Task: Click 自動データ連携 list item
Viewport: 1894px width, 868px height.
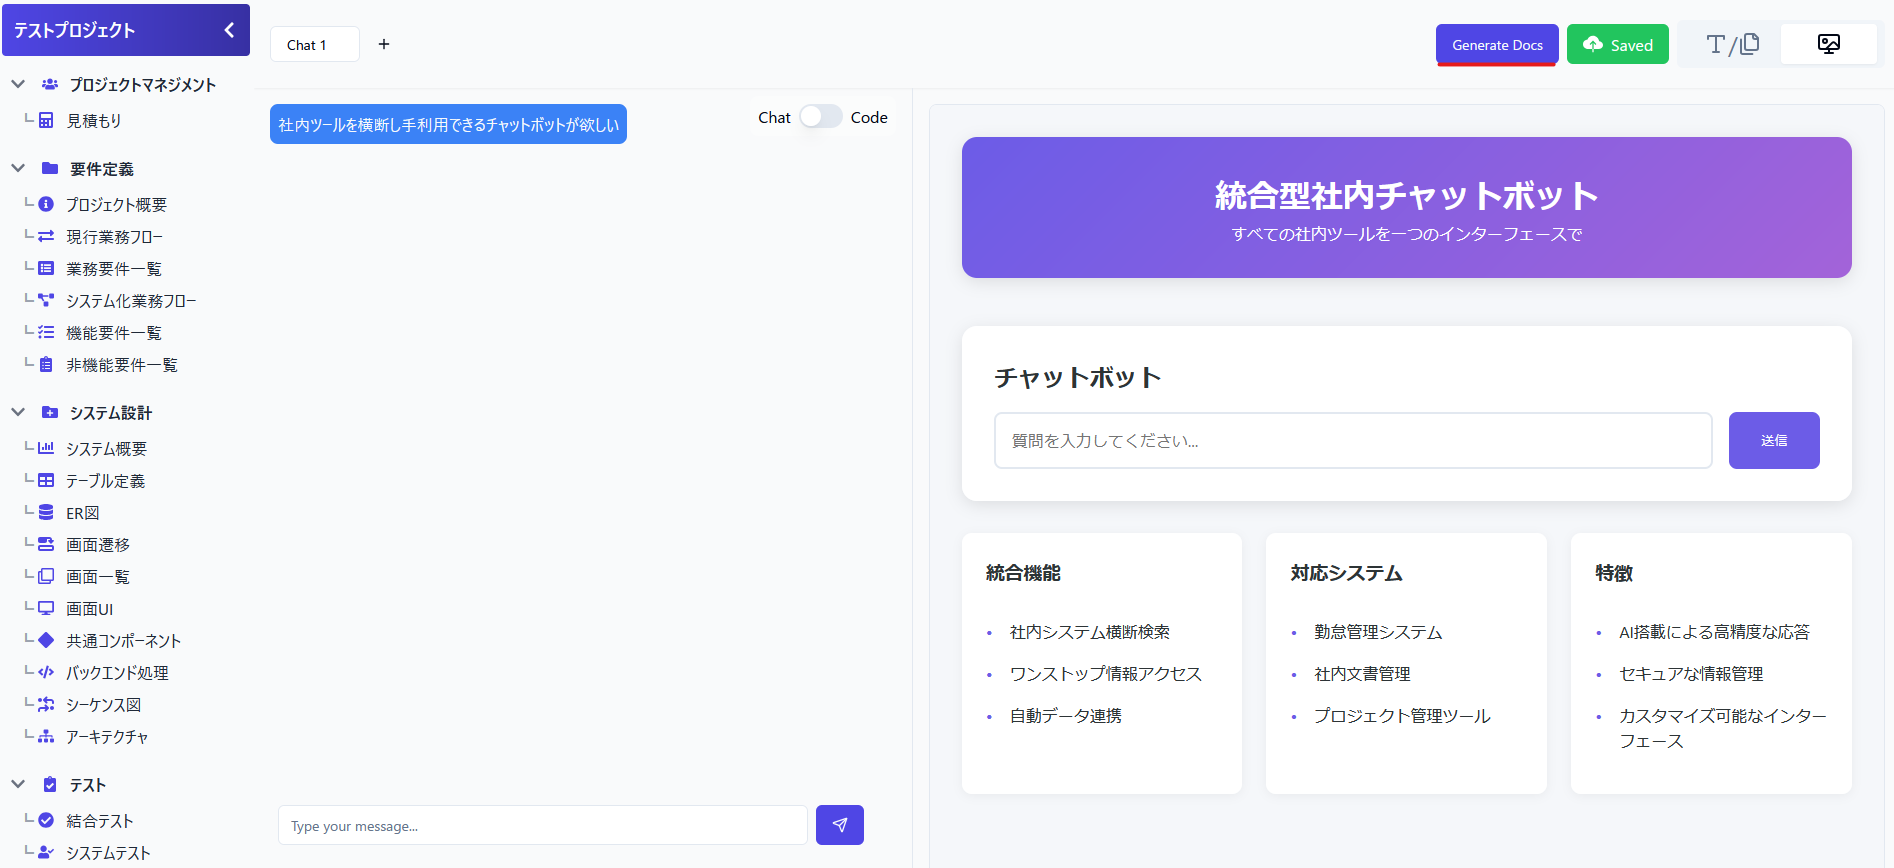Action: tap(1066, 716)
